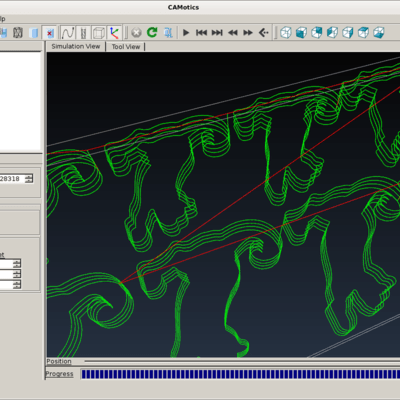Select the second view cube icon
The width and height of the screenshot is (400, 400).
tap(301, 33)
